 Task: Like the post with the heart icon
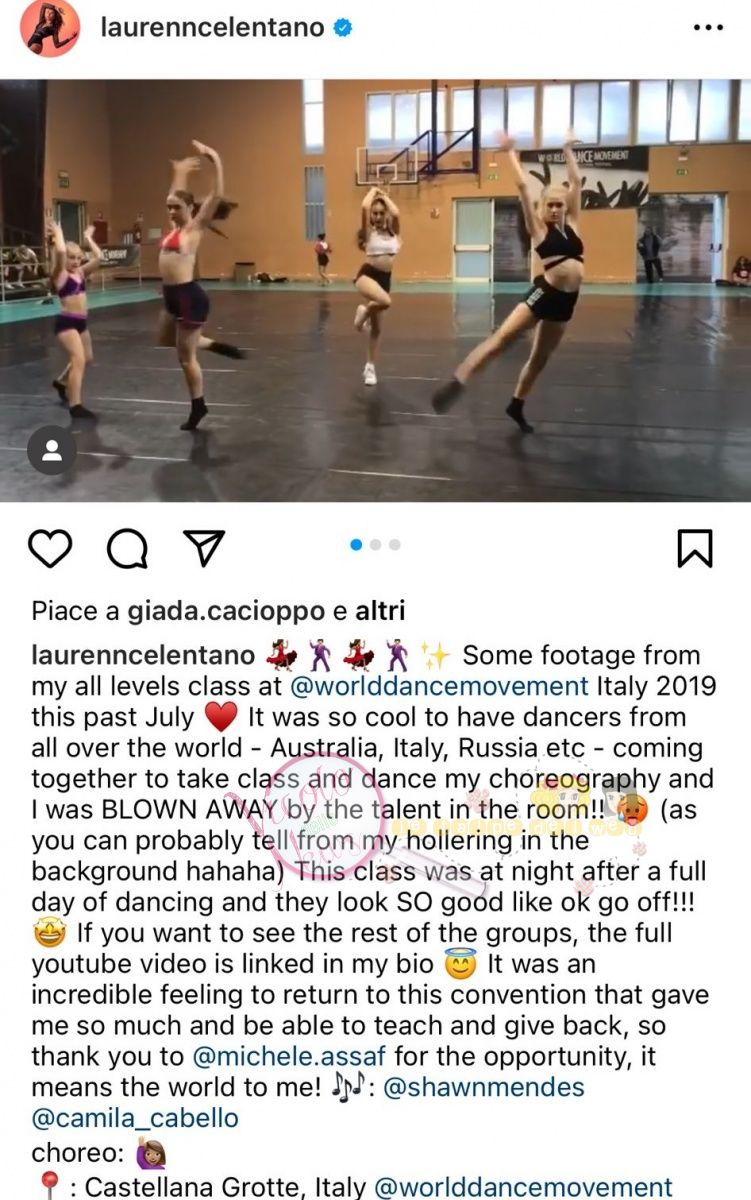point(49,548)
